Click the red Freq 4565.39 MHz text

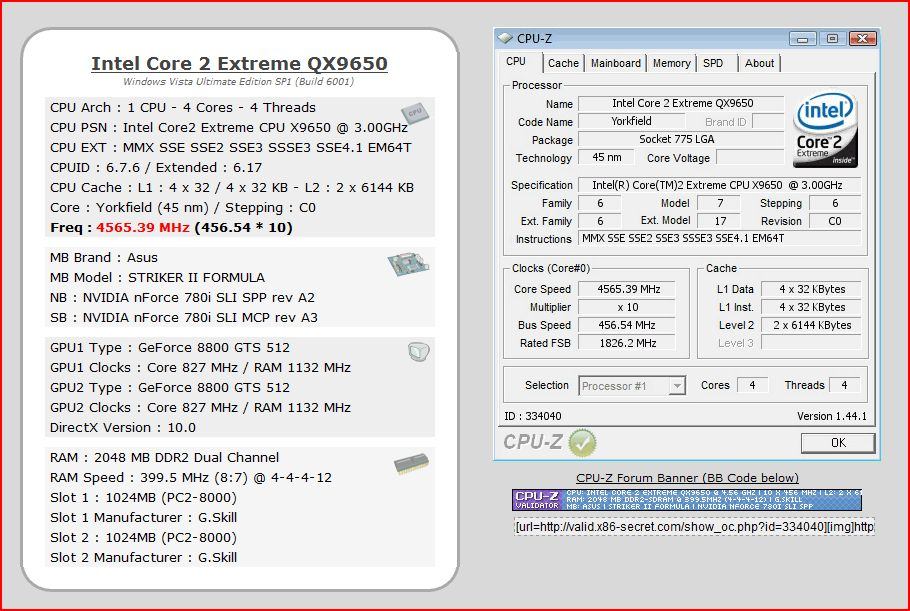(143, 227)
